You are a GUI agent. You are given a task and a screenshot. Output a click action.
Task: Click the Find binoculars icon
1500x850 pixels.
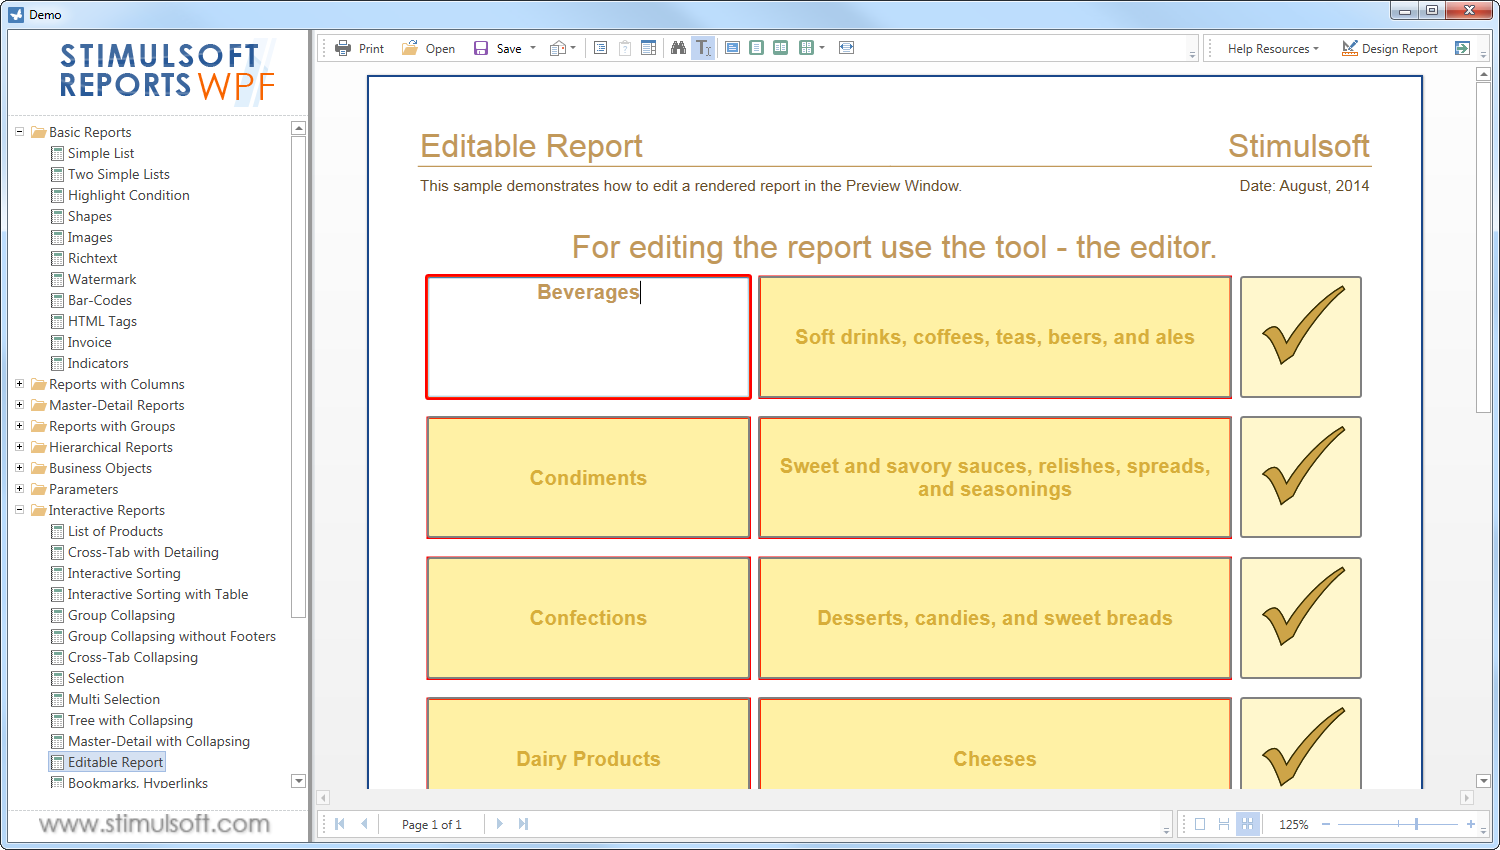pyautogui.click(x=678, y=48)
